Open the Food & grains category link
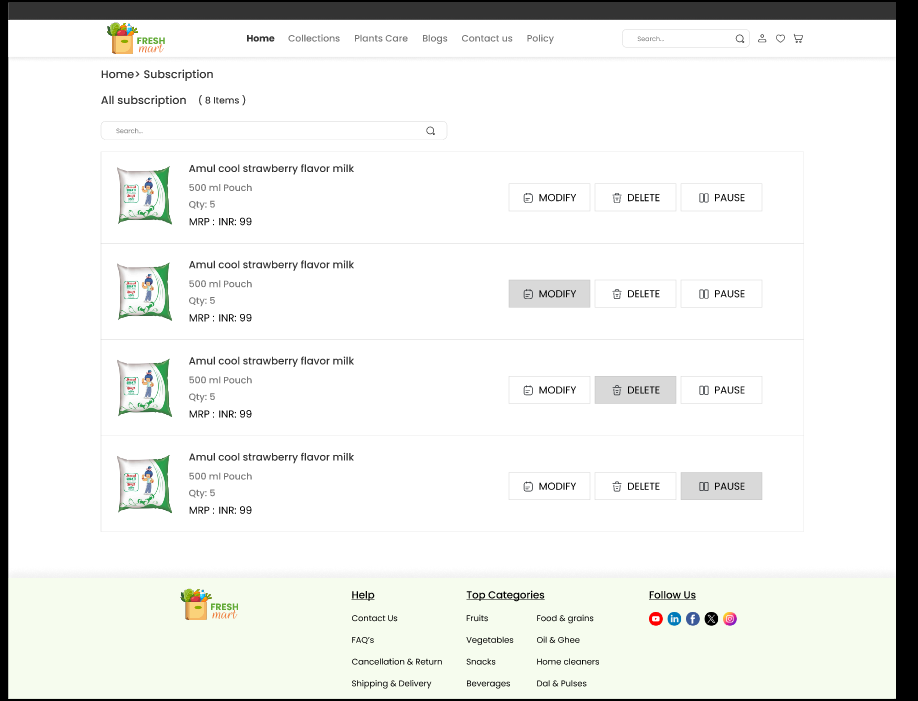918x701 pixels. pos(565,618)
